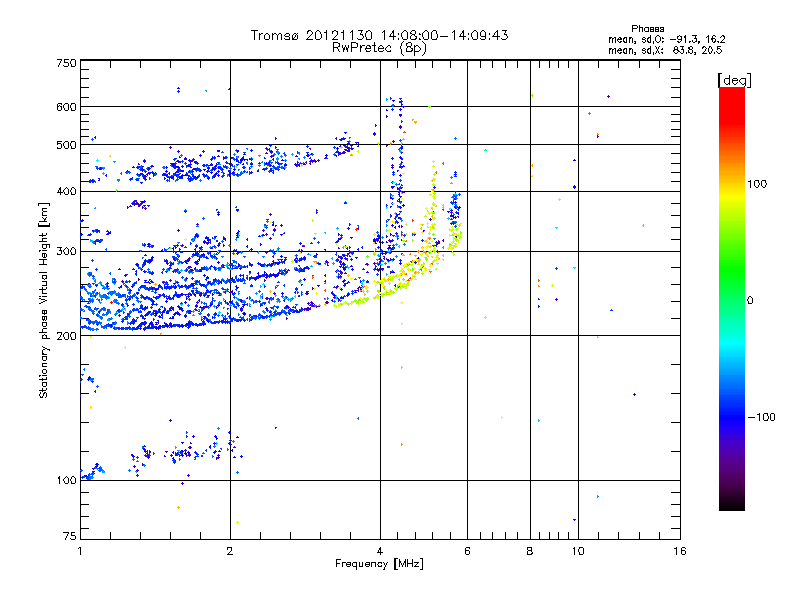Image resolution: width=800 pixels, height=600 pixels.
Task: Click the Stationary phase Virtual Height axis title
Action: coord(44,300)
